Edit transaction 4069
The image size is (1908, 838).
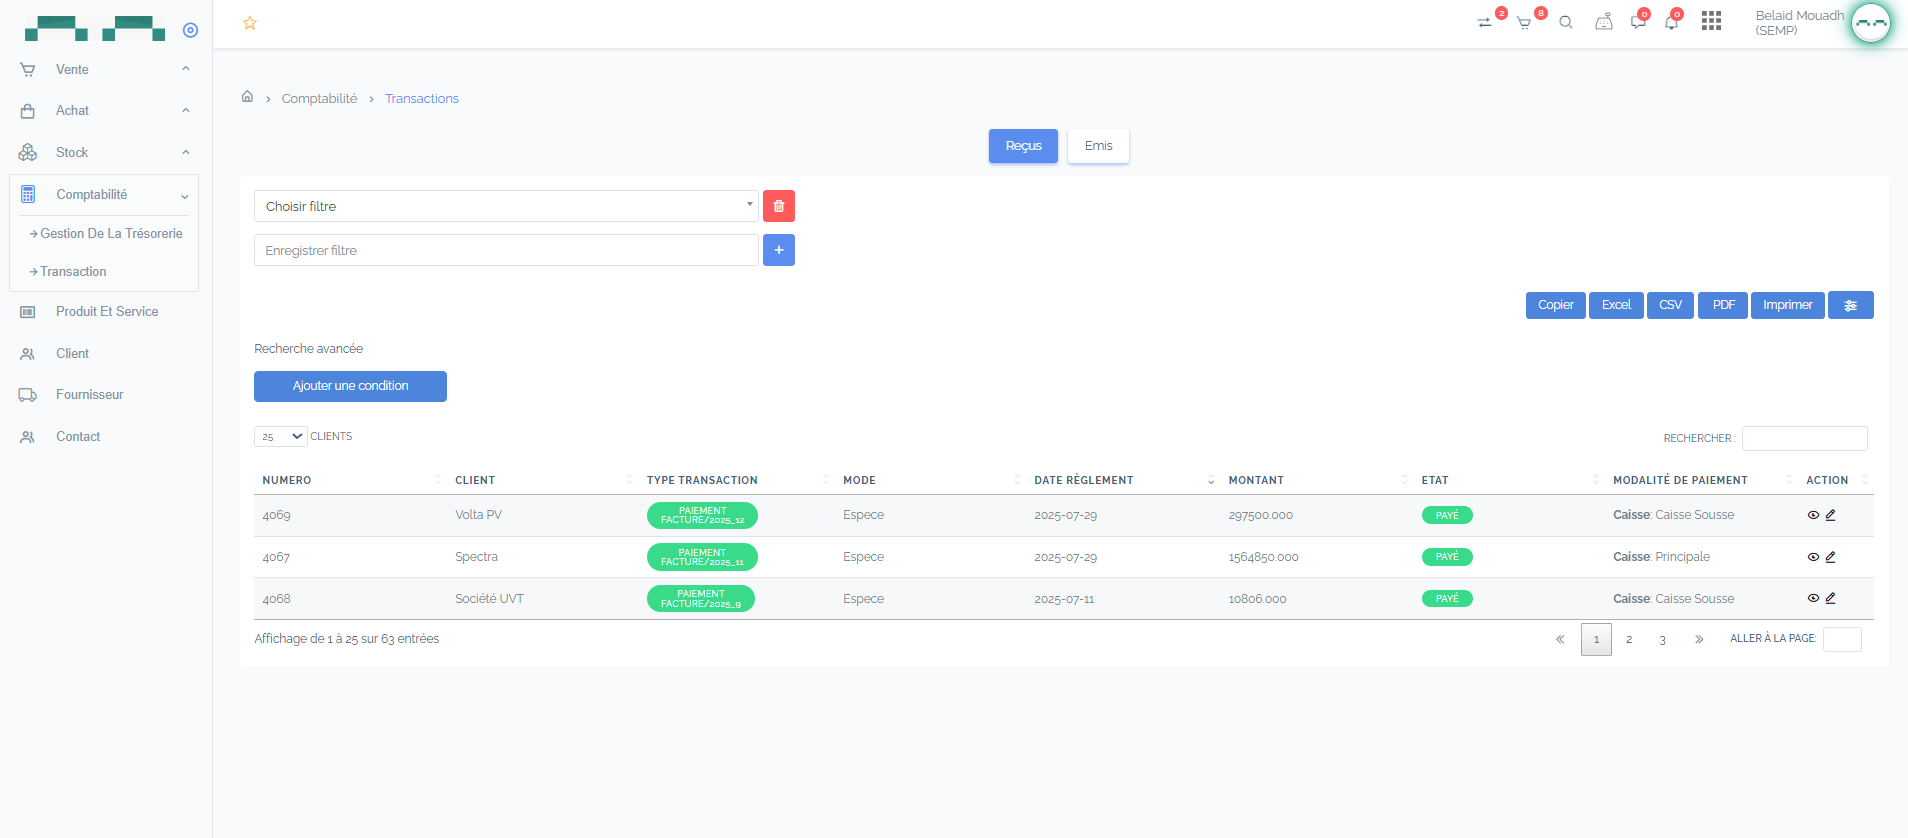[x=1831, y=515]
